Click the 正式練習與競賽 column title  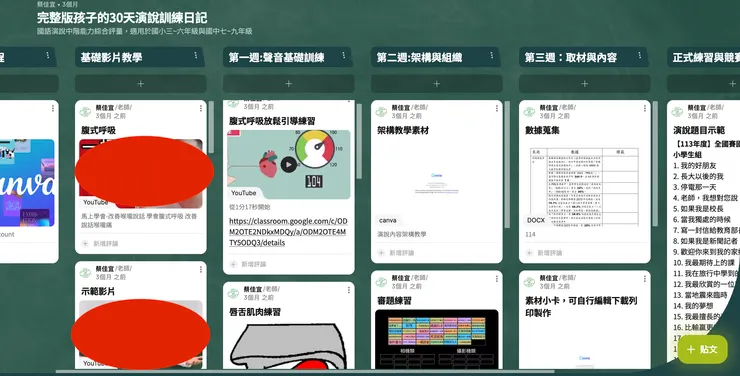706,58
